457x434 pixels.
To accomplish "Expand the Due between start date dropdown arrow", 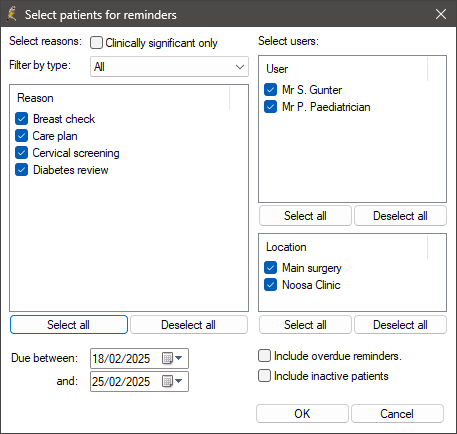I will [179, 358].
